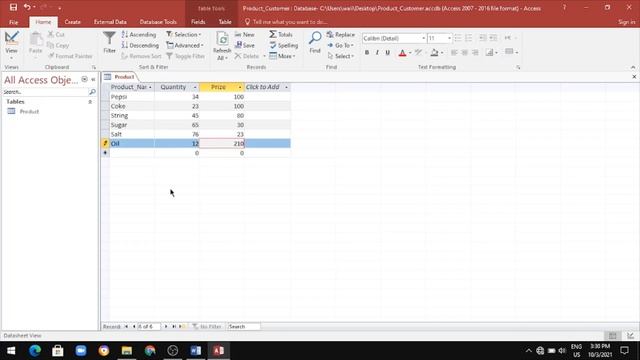Click search magnifier in navigation pane
The height and width of the screenshot is (360, 640).
click(x=92, y=92)
